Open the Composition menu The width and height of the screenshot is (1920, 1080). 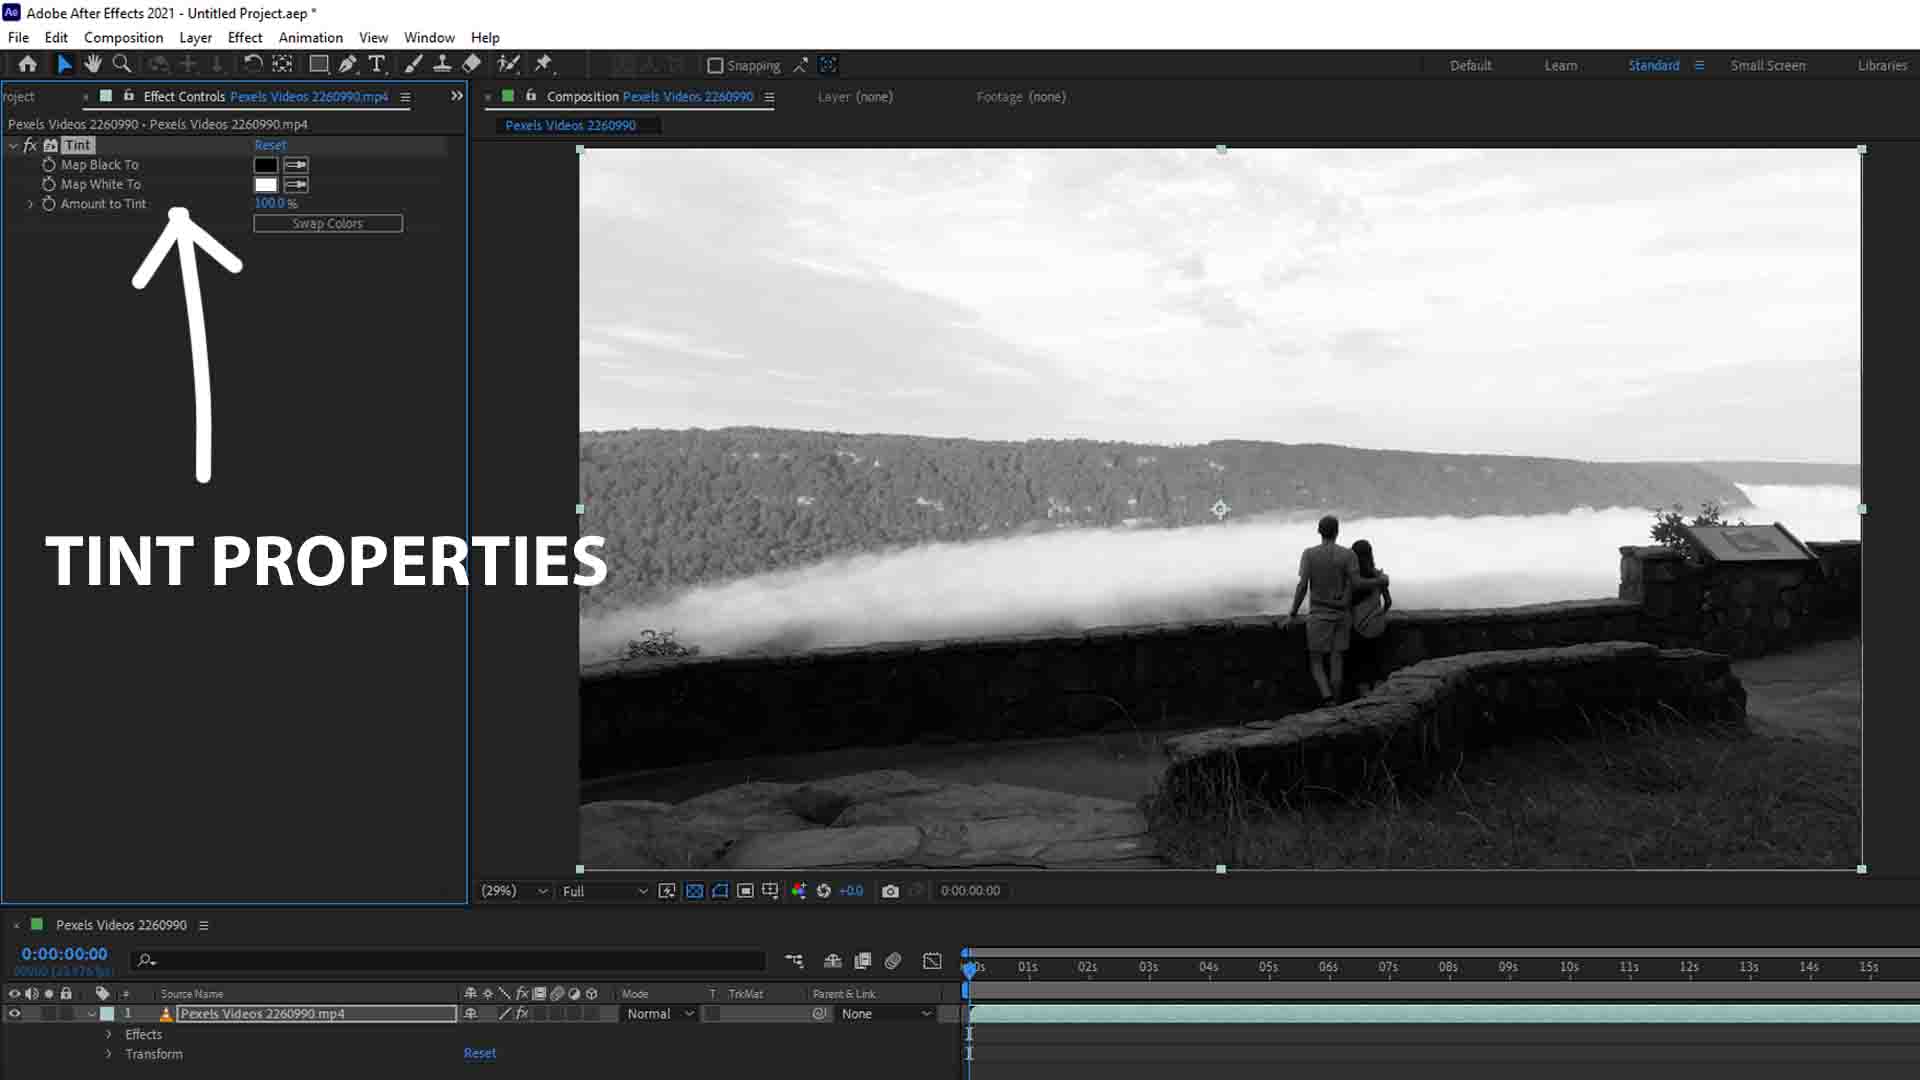(x=123, y=36)
